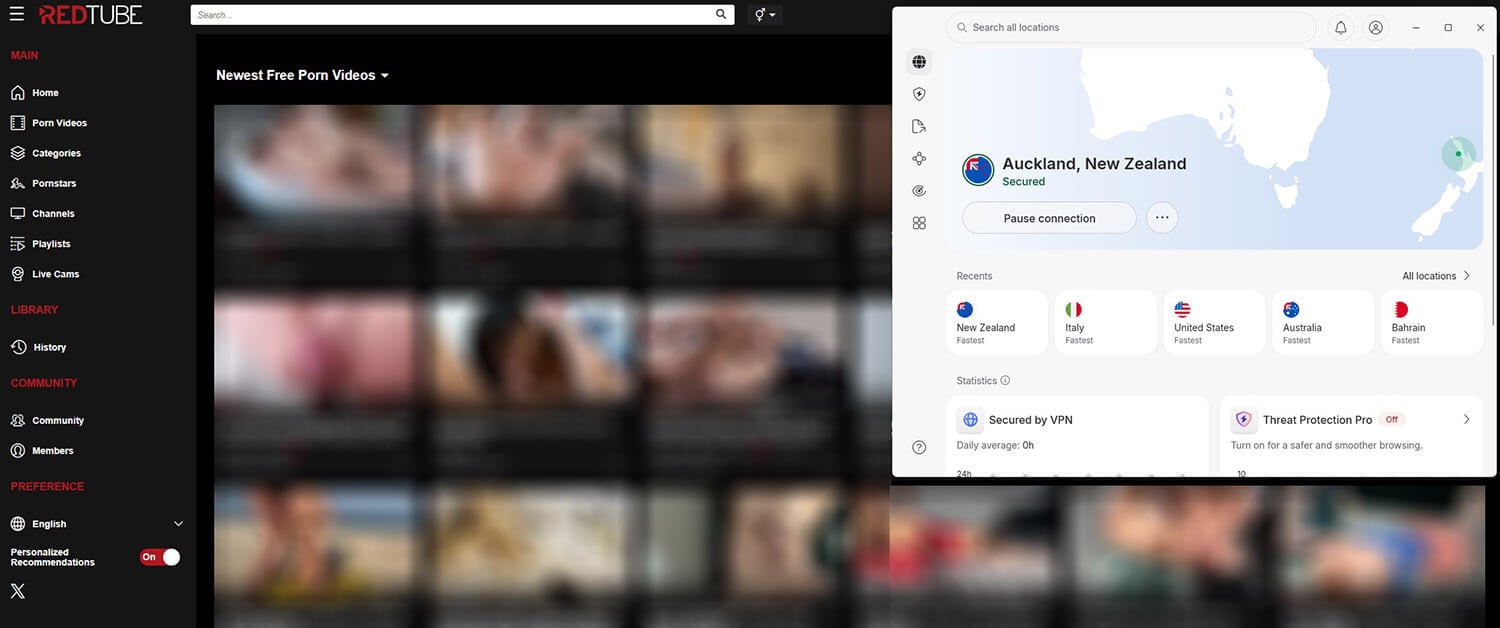
Task: Click the RedTube logo in the header
Action: tap(91, 15)
